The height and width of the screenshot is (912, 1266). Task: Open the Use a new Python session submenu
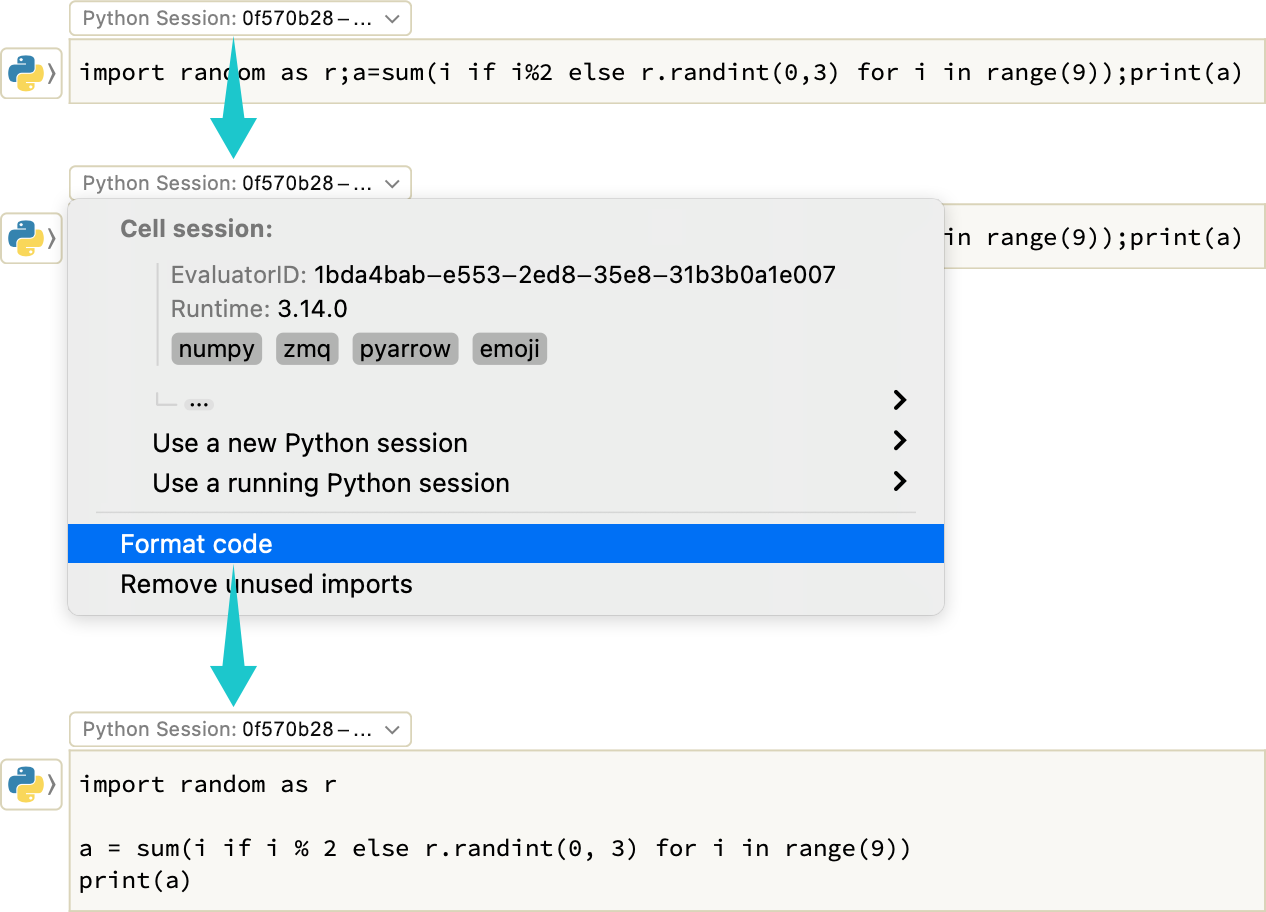(x=506, y=442)
